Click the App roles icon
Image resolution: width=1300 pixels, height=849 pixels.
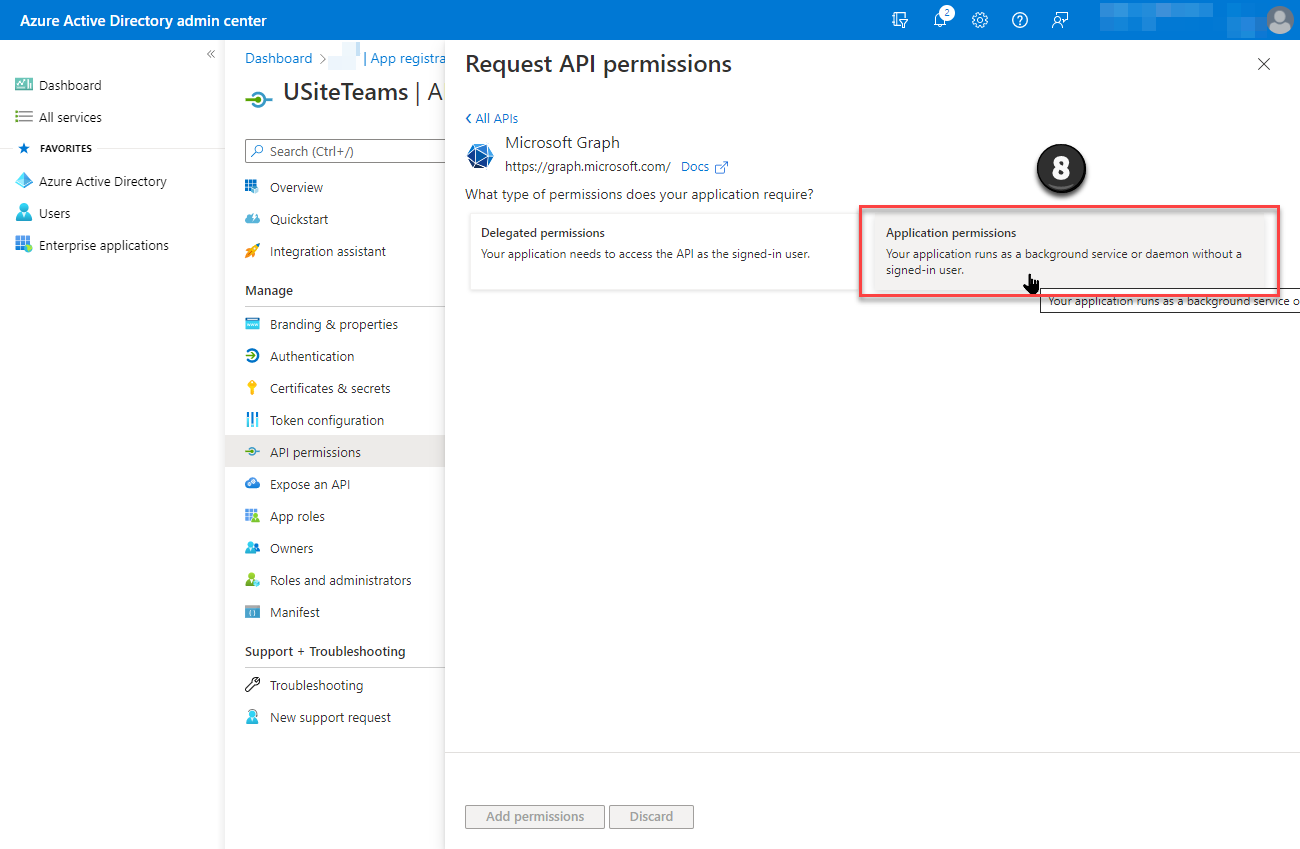(x=252, y=516)
